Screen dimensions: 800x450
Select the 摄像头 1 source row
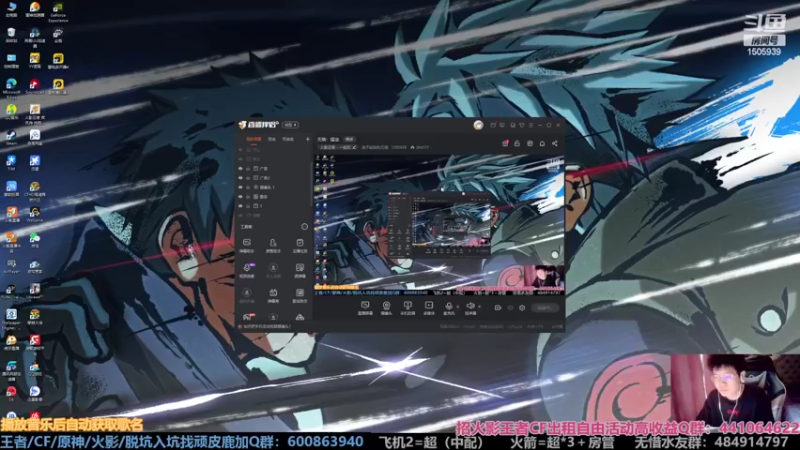pyautogui.click(x=274, y=187)
